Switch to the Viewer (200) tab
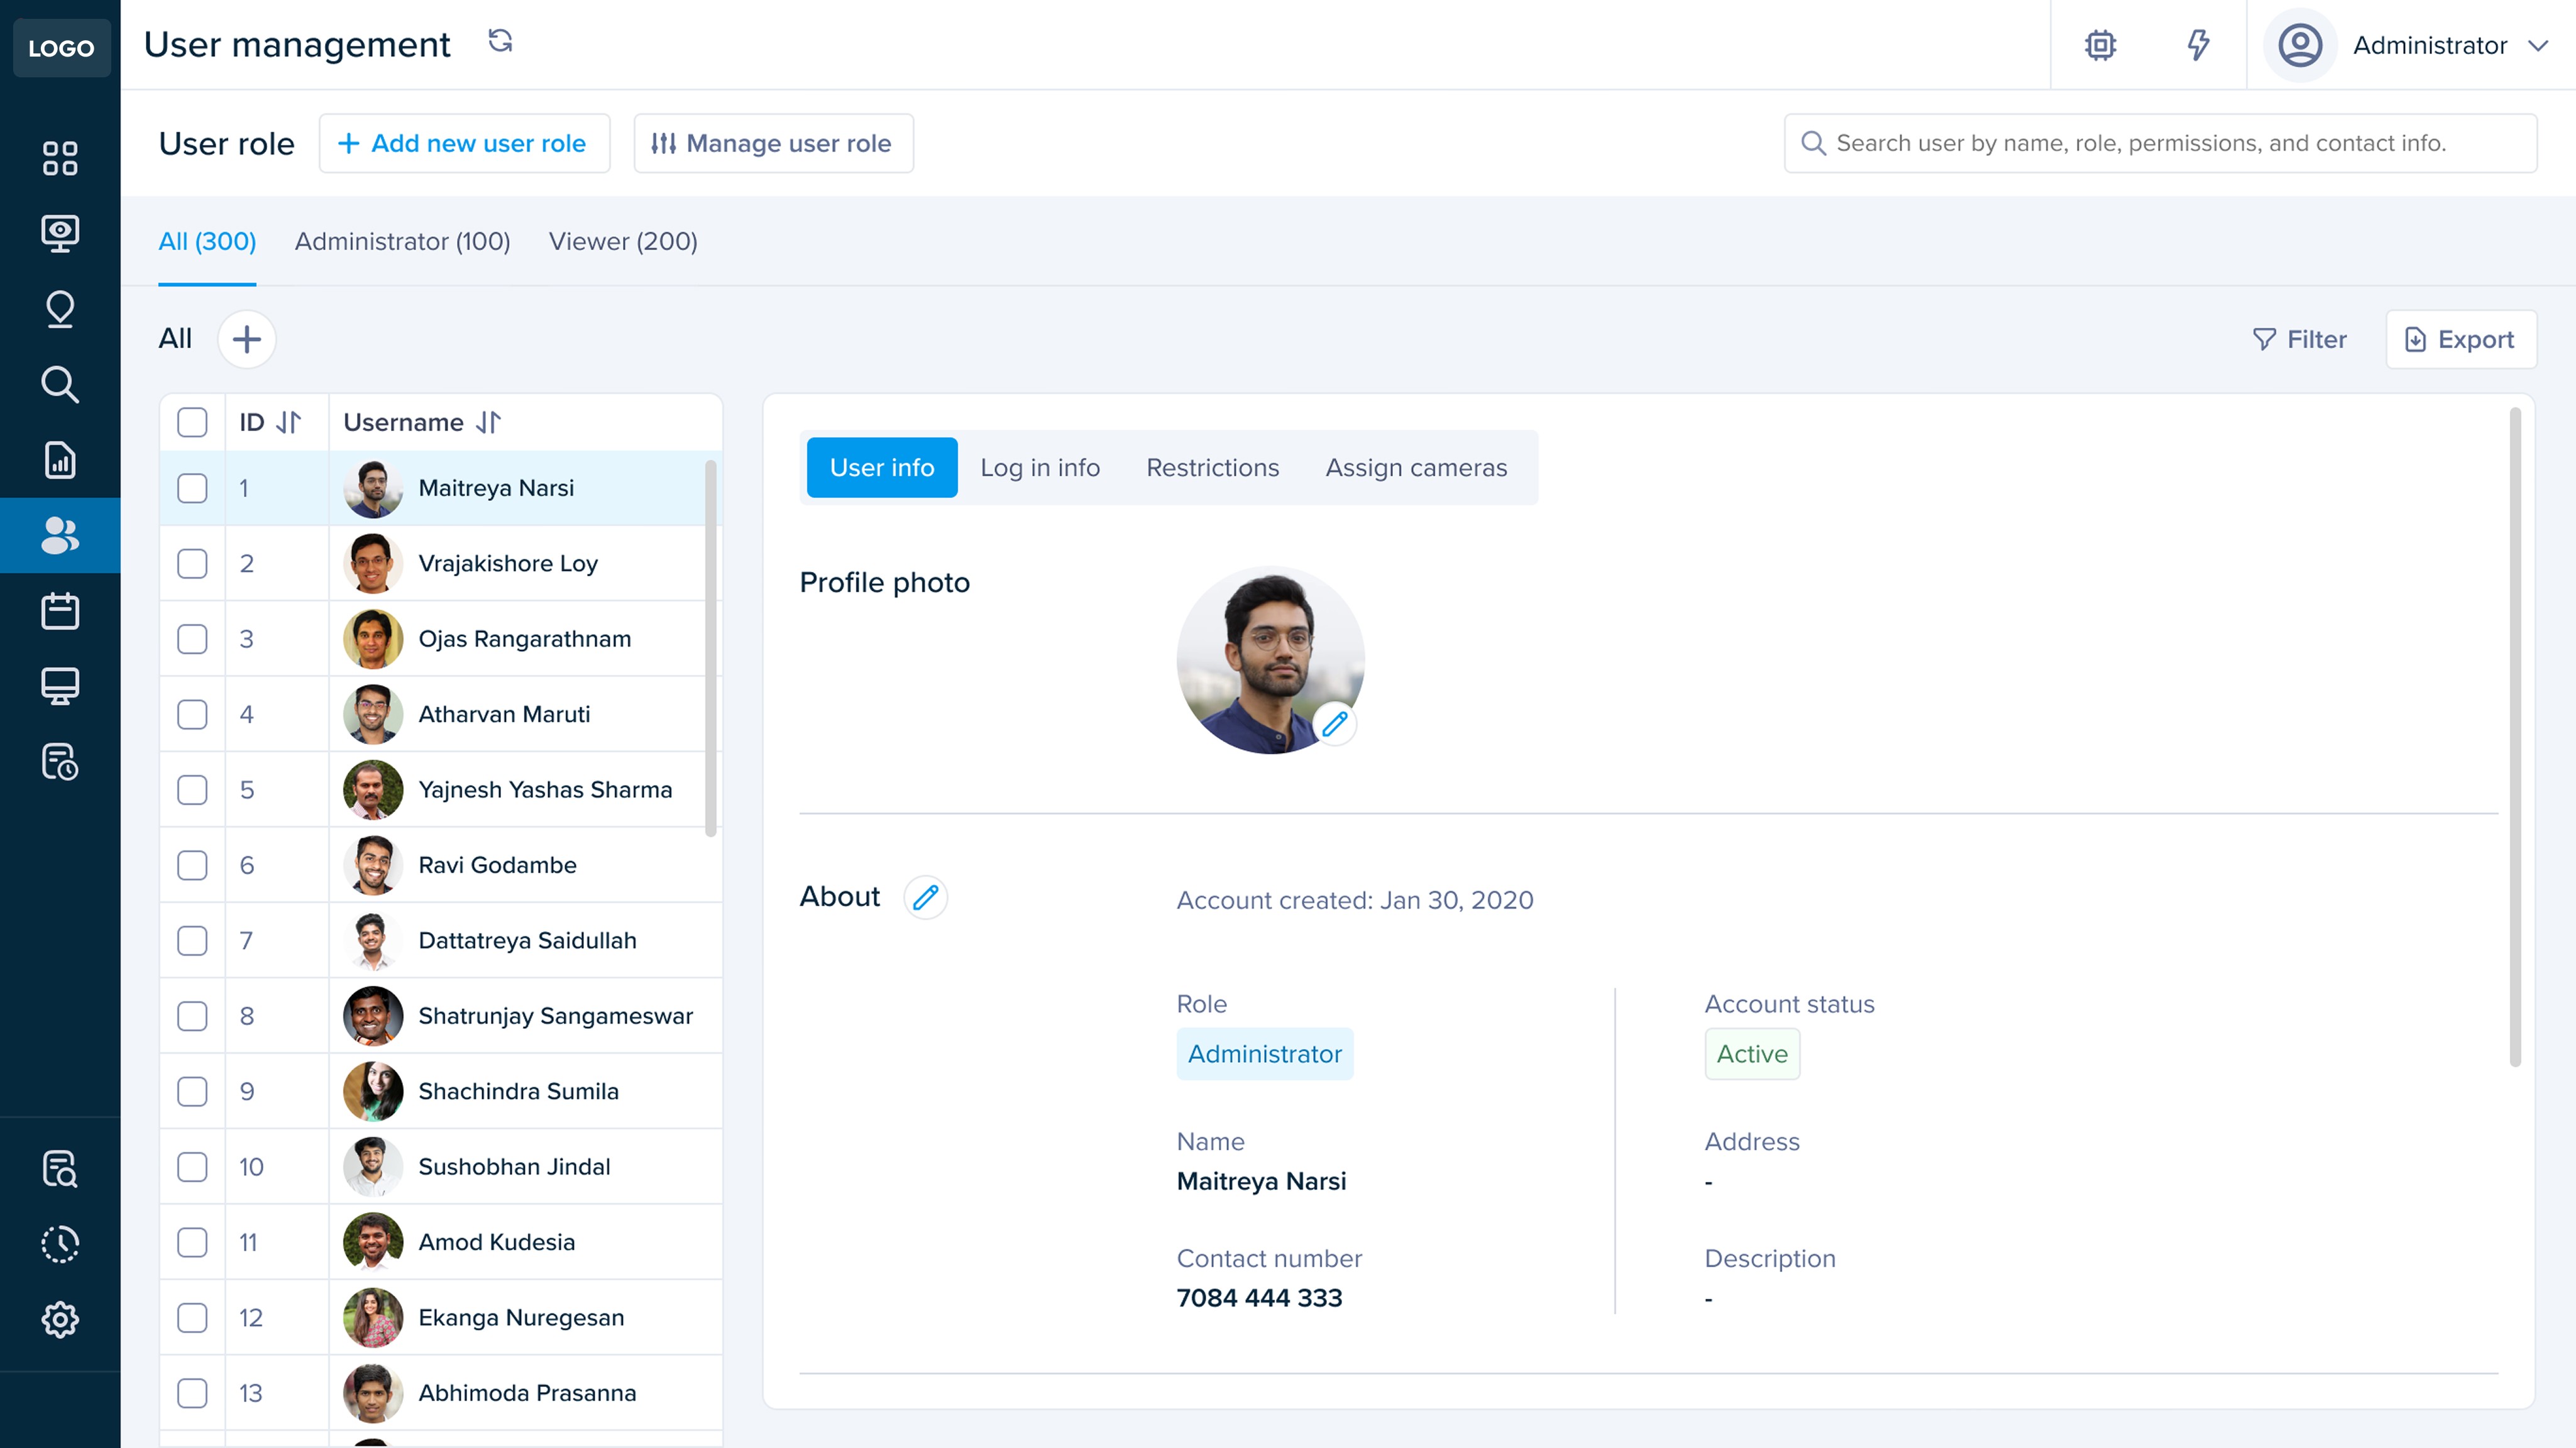The height and width of the screenshot is (1448, 2576). [x=623, y=242]
